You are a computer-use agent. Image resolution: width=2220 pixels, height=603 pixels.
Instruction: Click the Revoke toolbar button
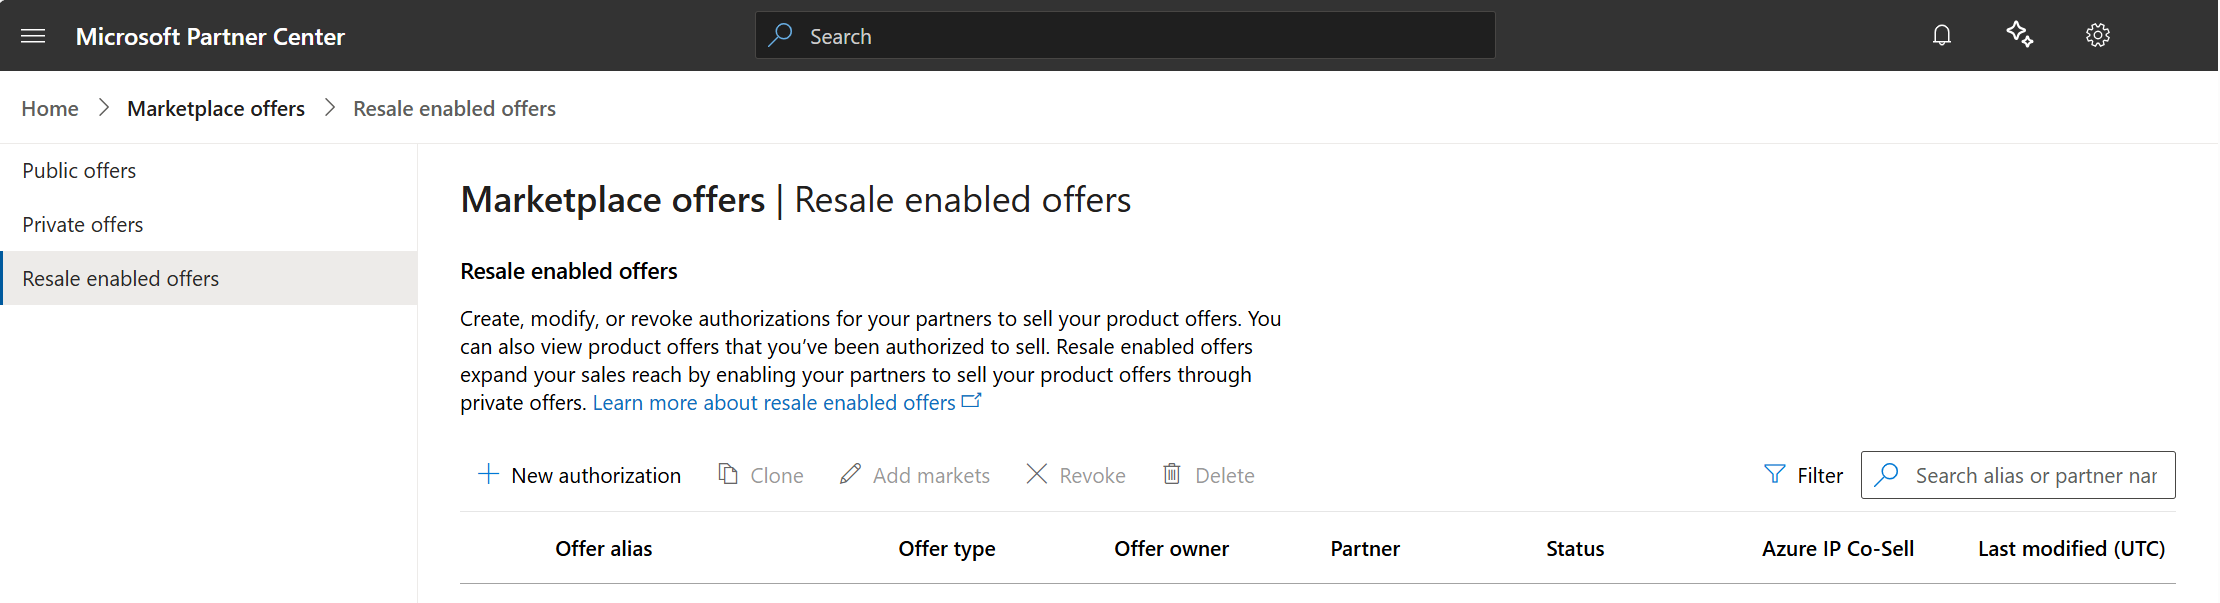pos(1076,475)
